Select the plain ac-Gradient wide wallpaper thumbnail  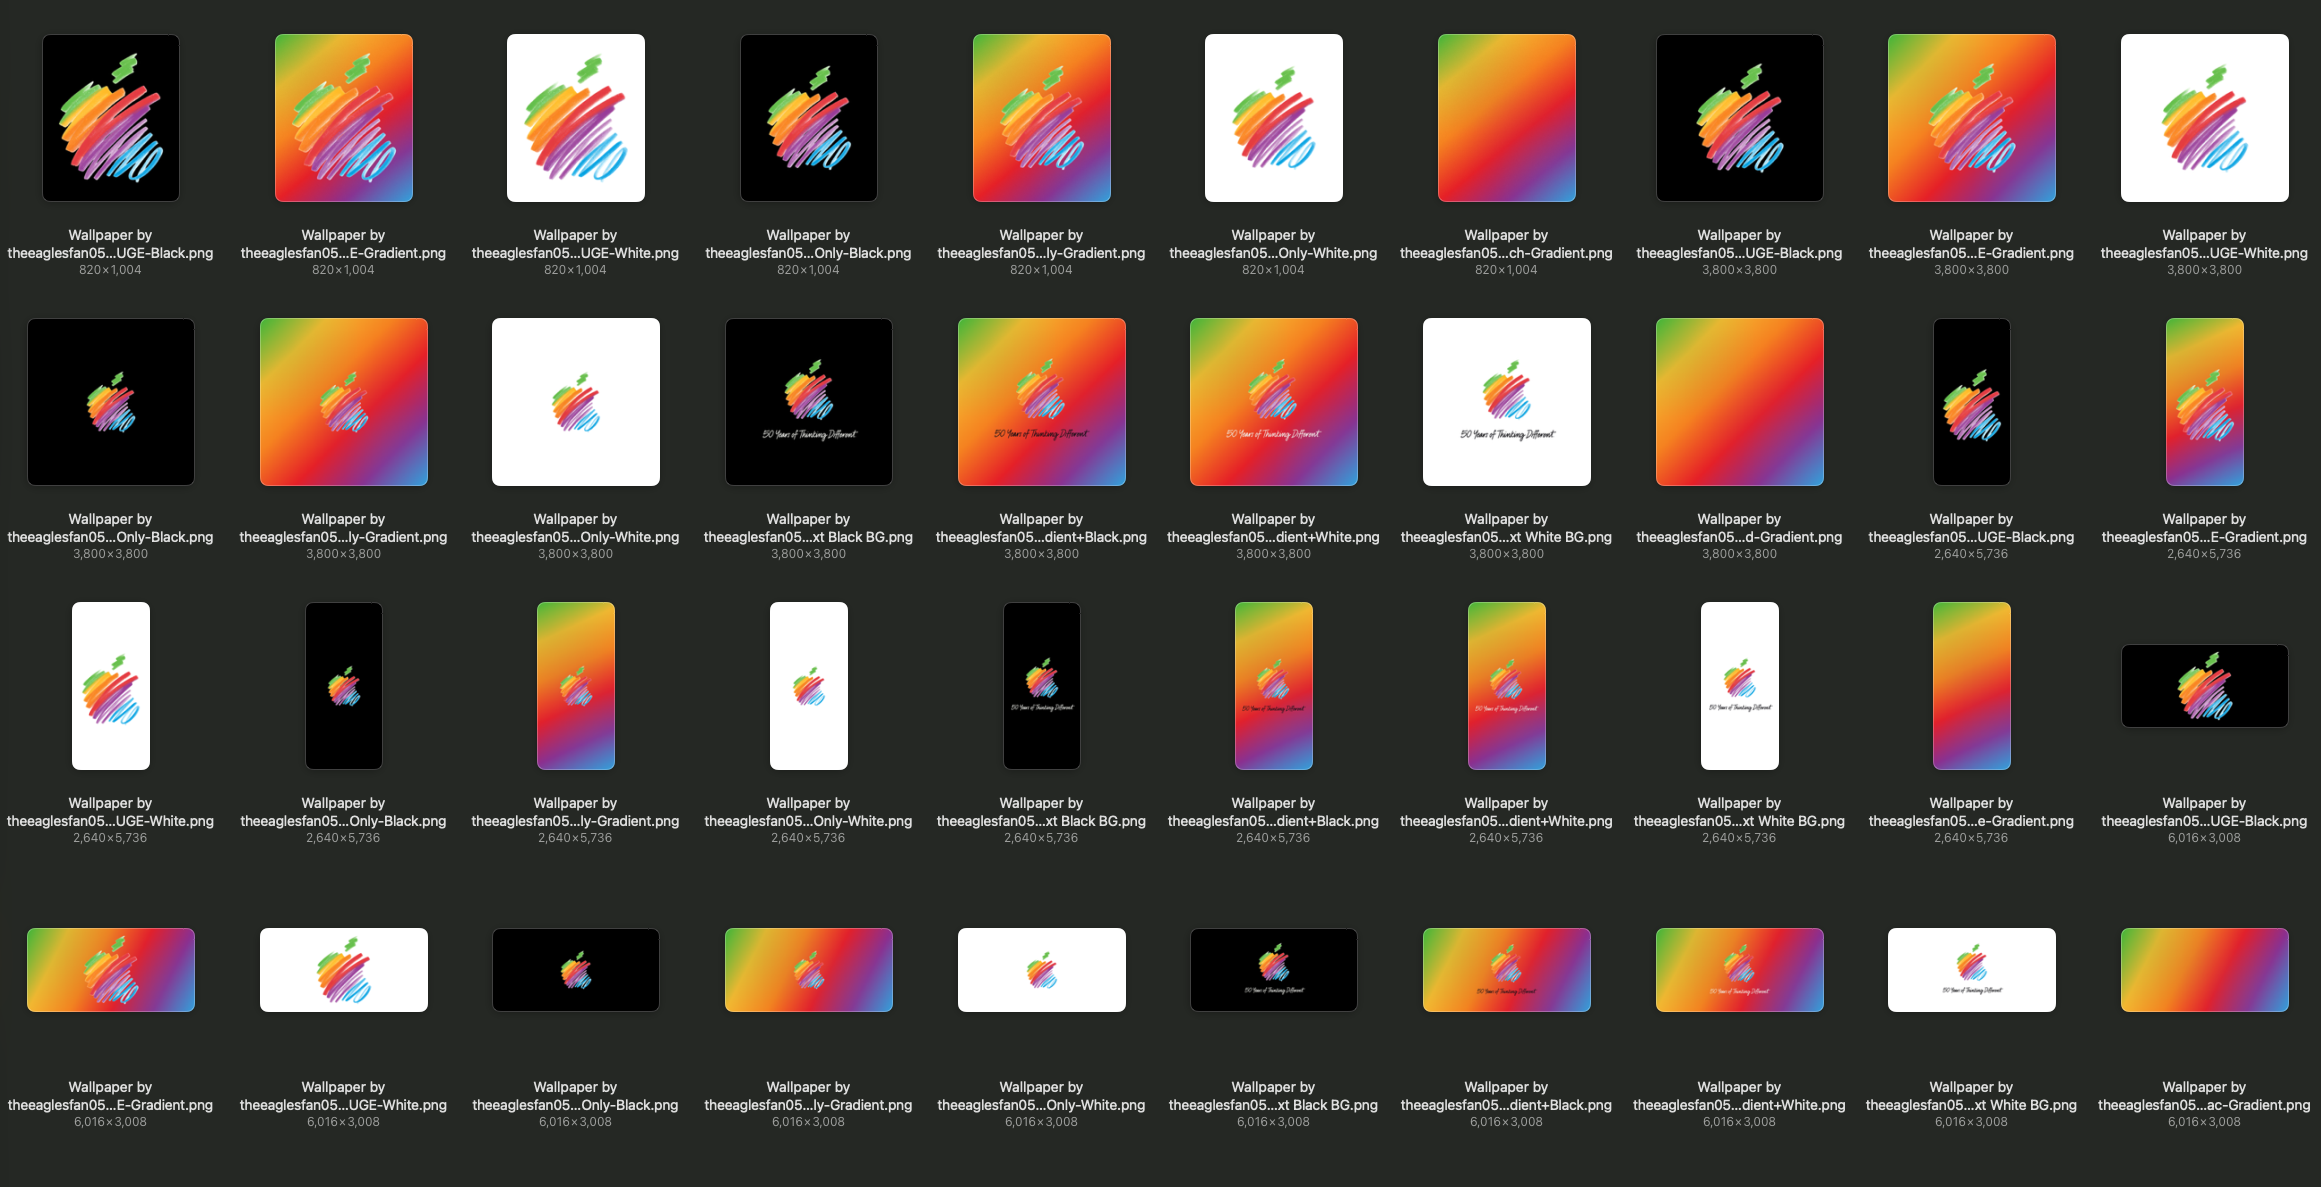(2205, 970)
